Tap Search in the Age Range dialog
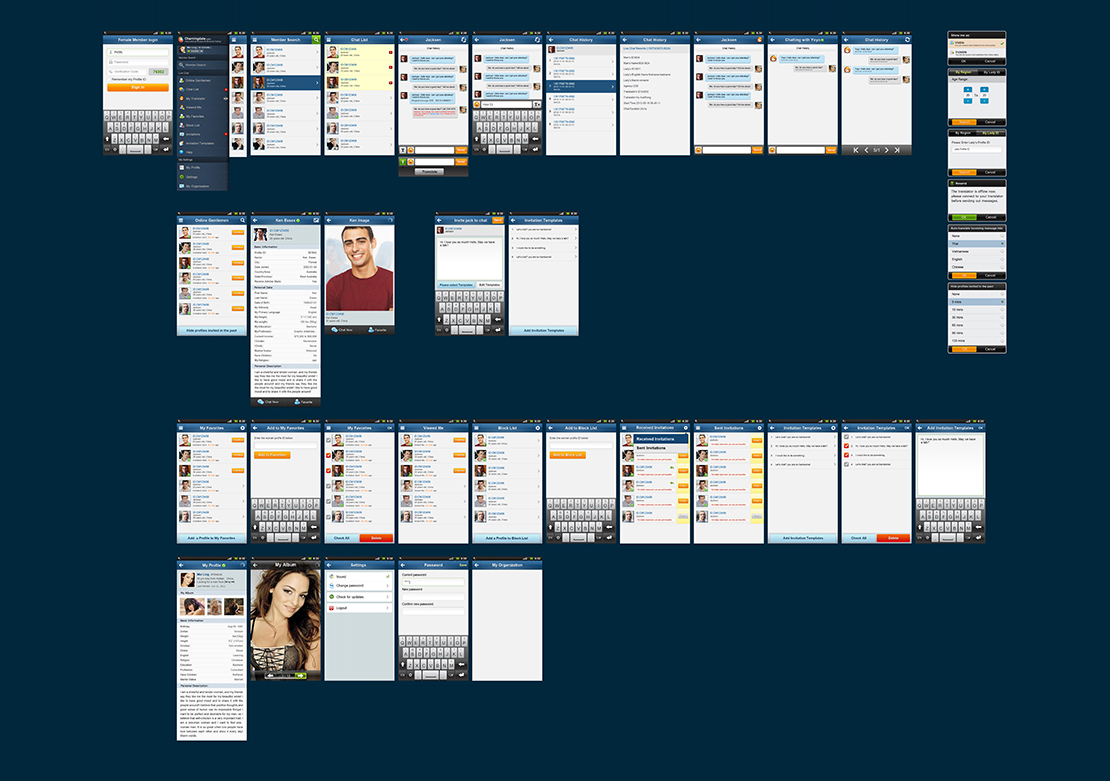Image resolution: width=1110 pixels, height=781 pixels. (964, 122)
